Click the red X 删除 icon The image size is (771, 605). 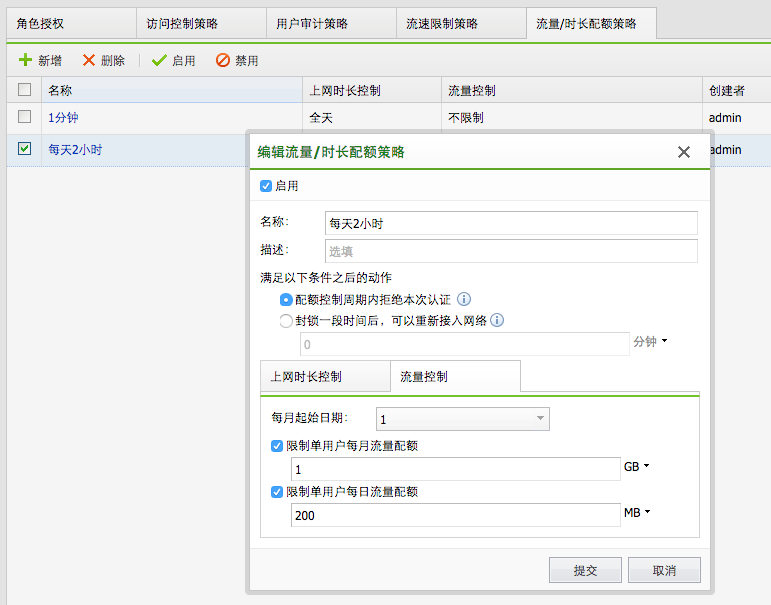[x=89, y=61]
